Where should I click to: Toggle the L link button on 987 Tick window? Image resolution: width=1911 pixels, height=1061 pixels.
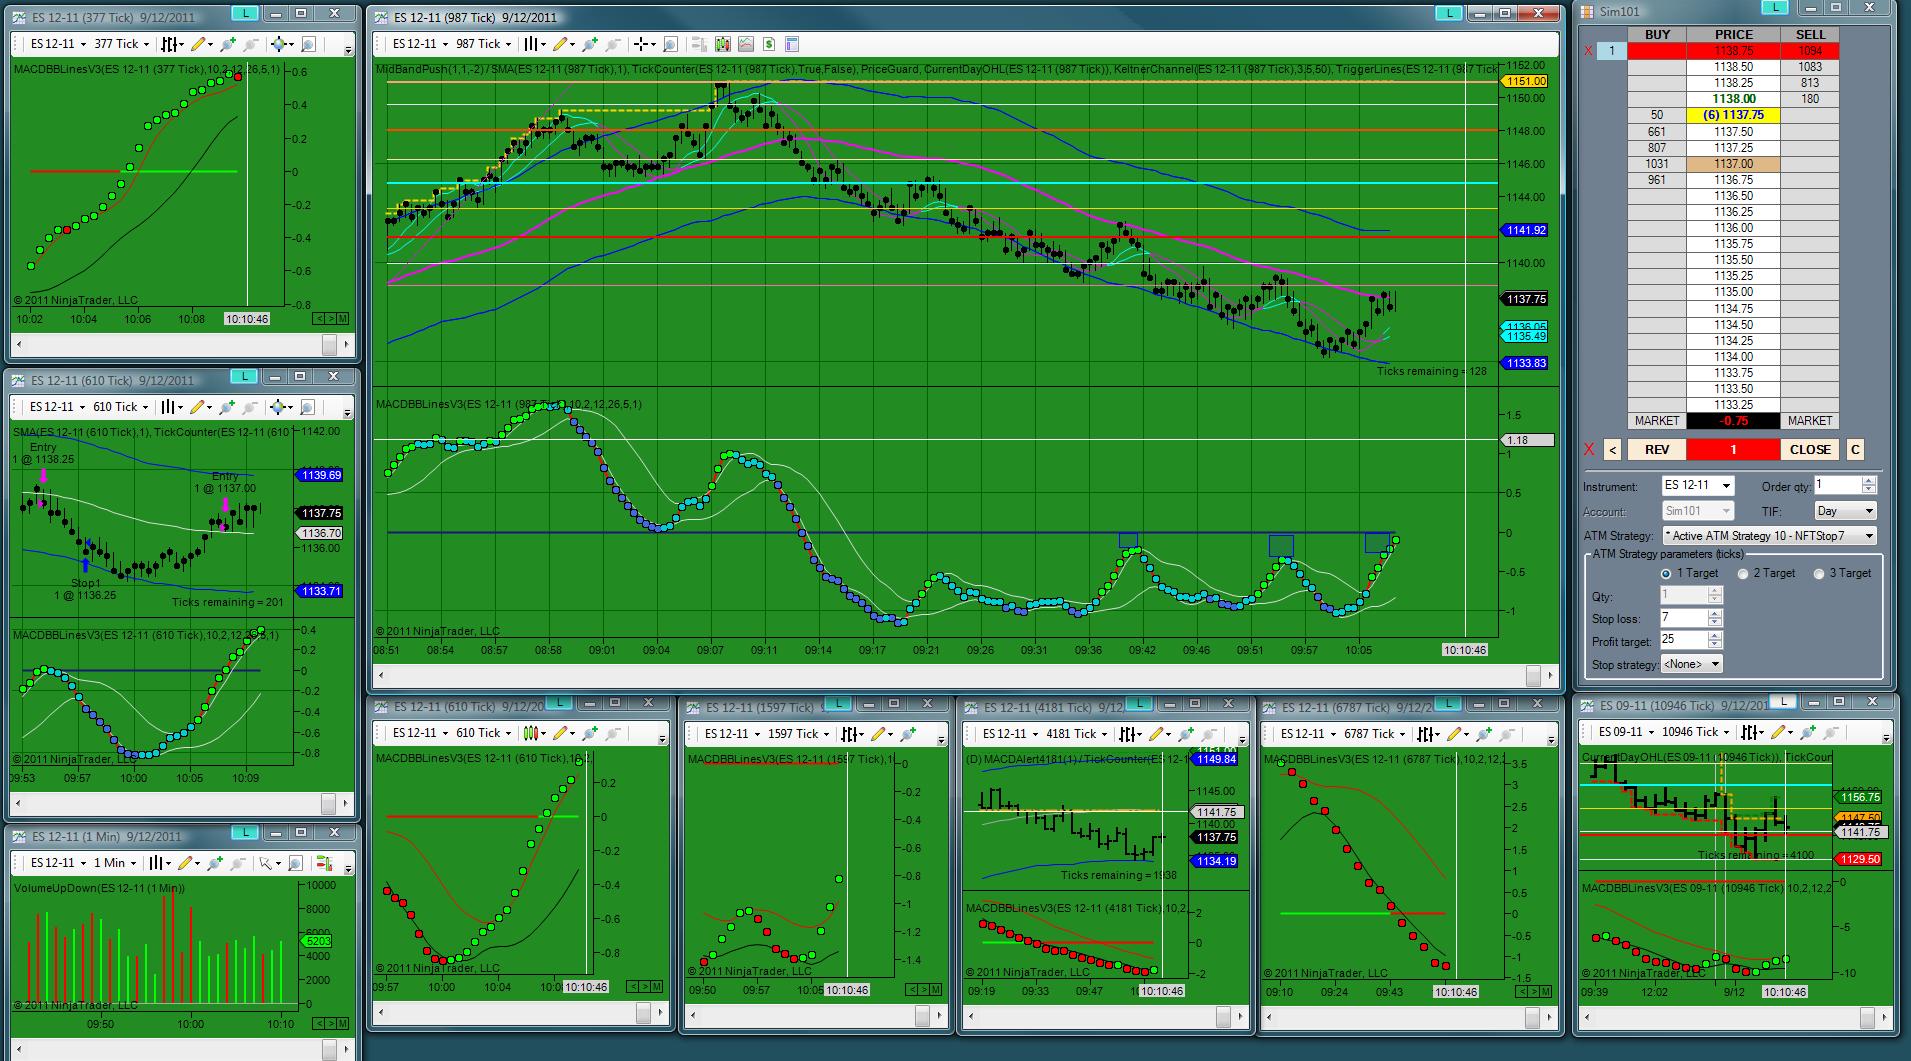pyautogui.click(x=1448, y=13)
